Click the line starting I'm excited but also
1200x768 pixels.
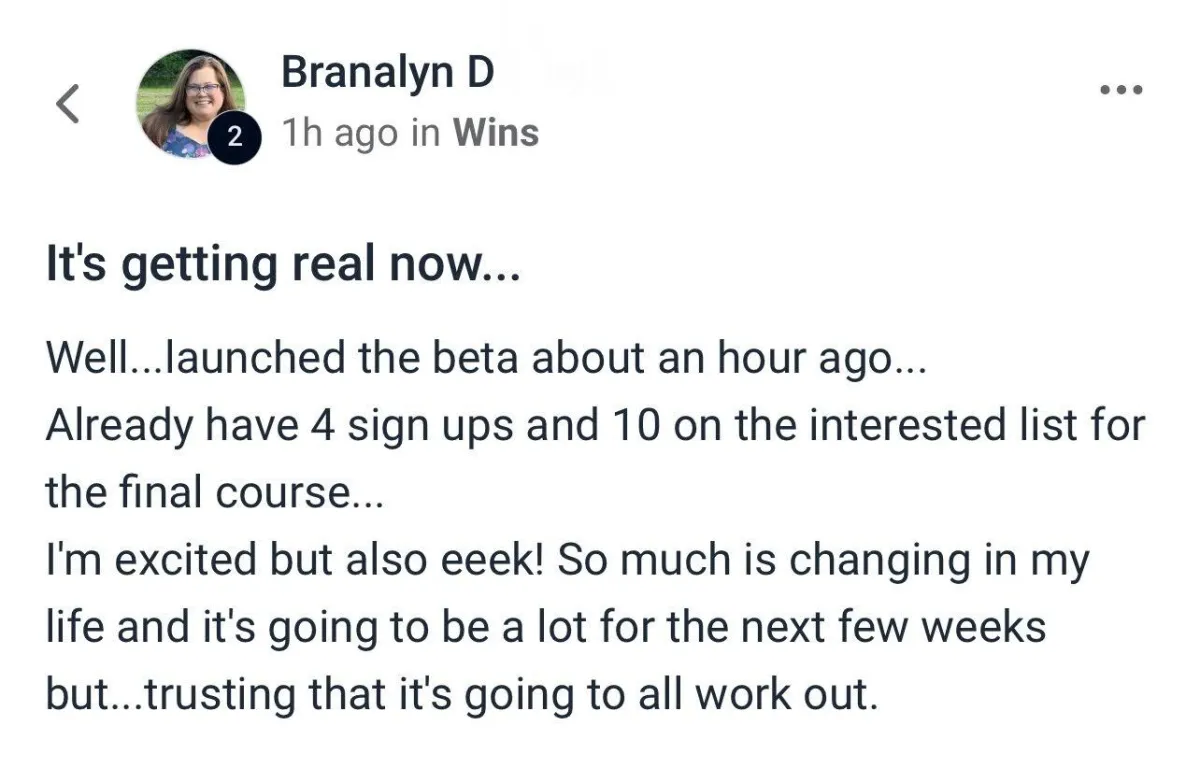click(567, 561)
